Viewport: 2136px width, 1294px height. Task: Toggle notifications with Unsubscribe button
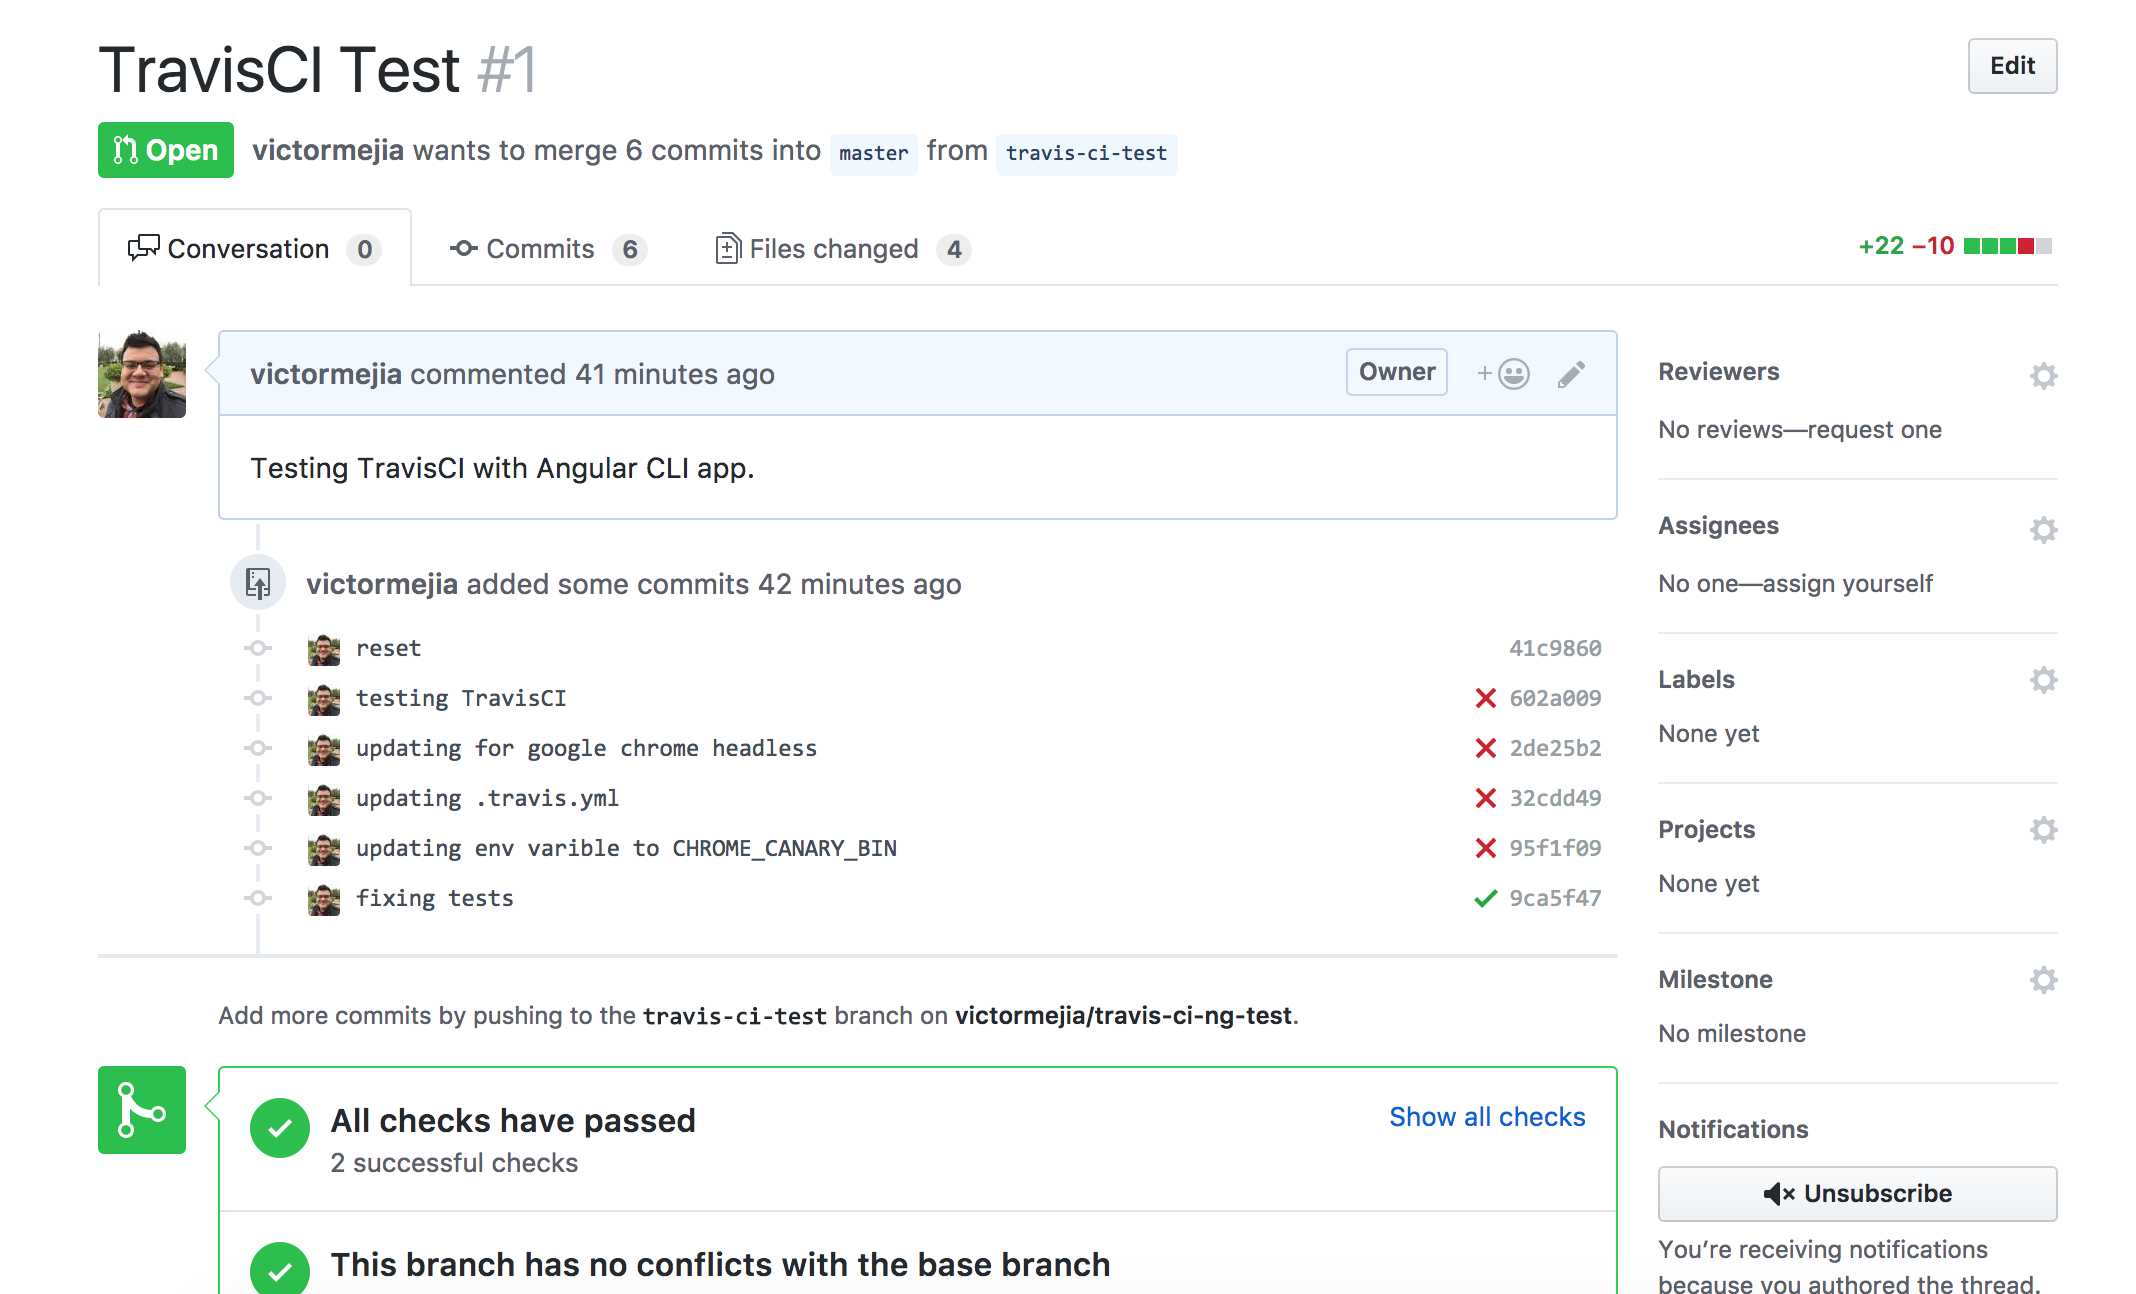(1857, 1193)
